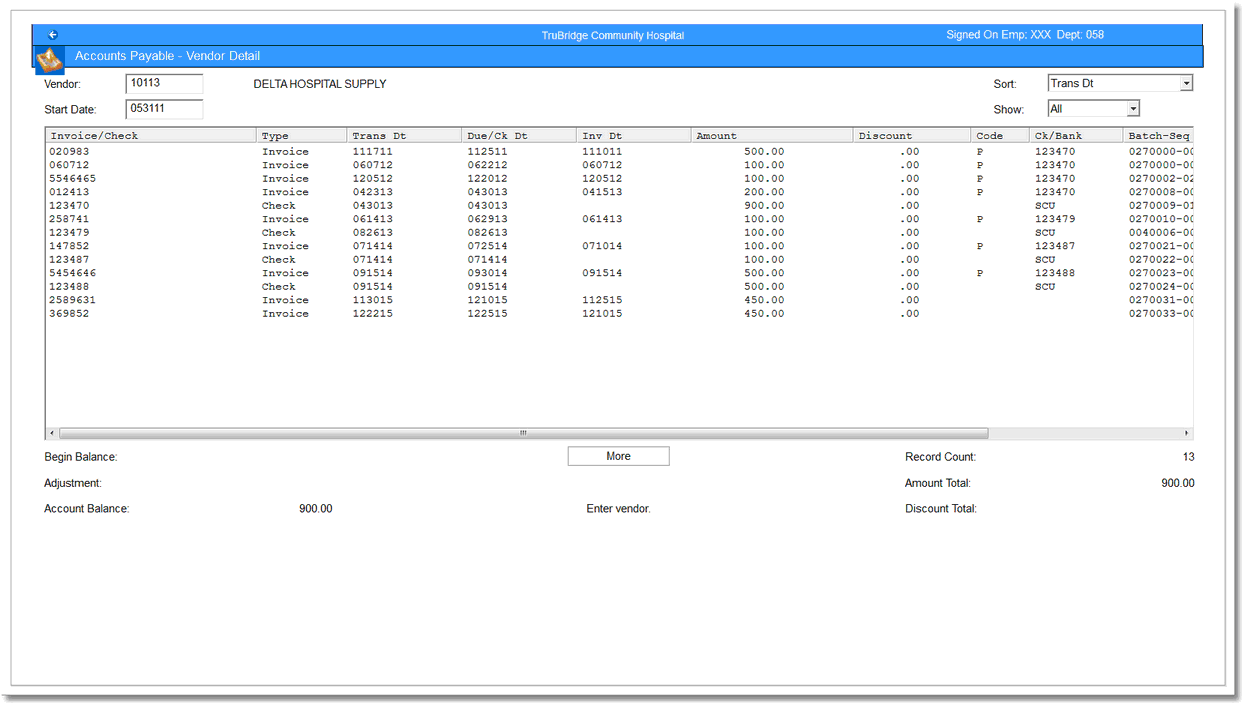Click Inv Dt value 111011
The height and width of the screenshot is (706, 1245).
(602, 152)
